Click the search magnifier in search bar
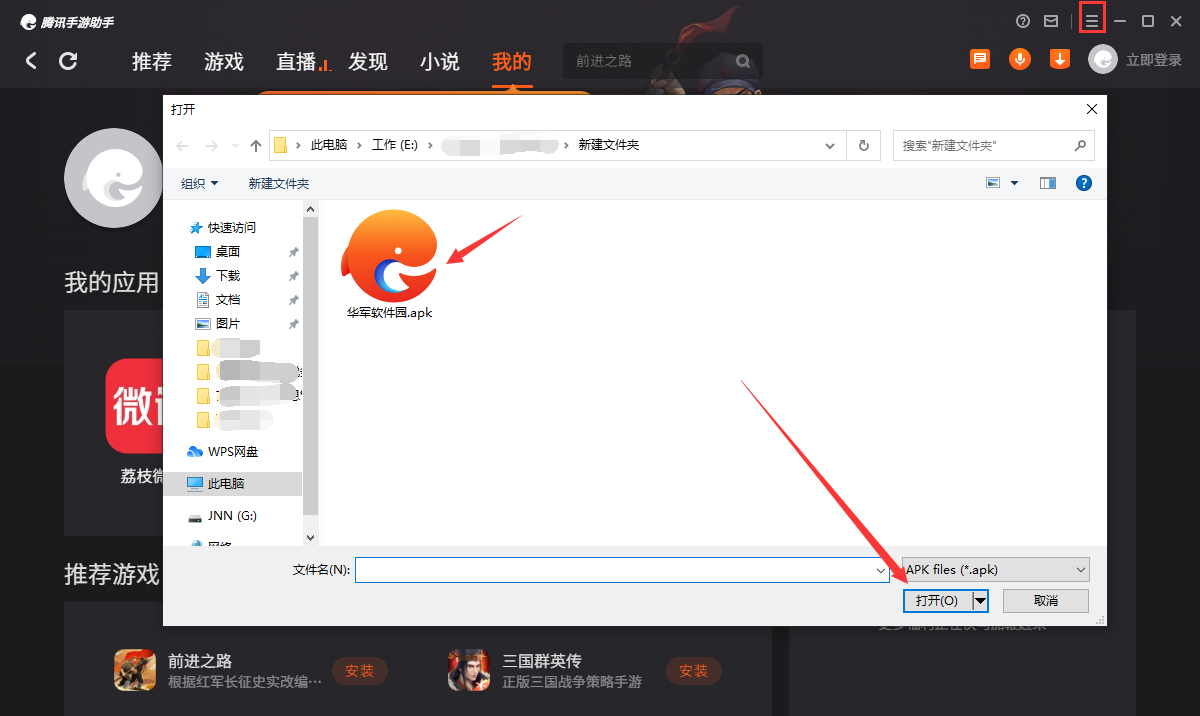 pyautogui.click(x=742, y=60)
